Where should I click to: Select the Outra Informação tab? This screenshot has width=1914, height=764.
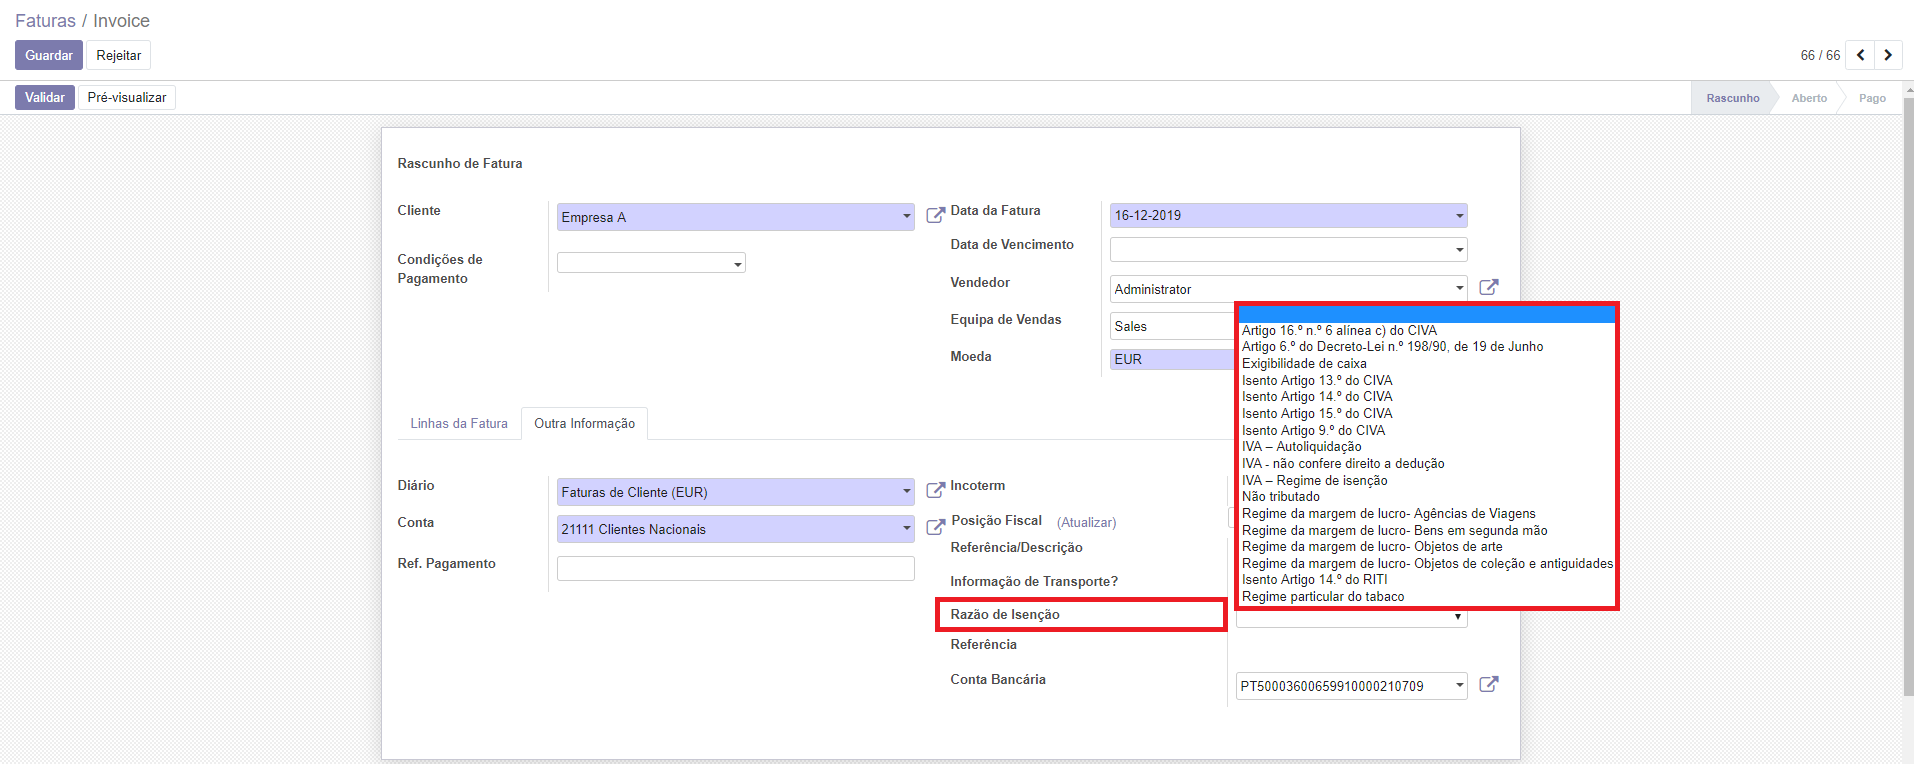pos(584,424)
